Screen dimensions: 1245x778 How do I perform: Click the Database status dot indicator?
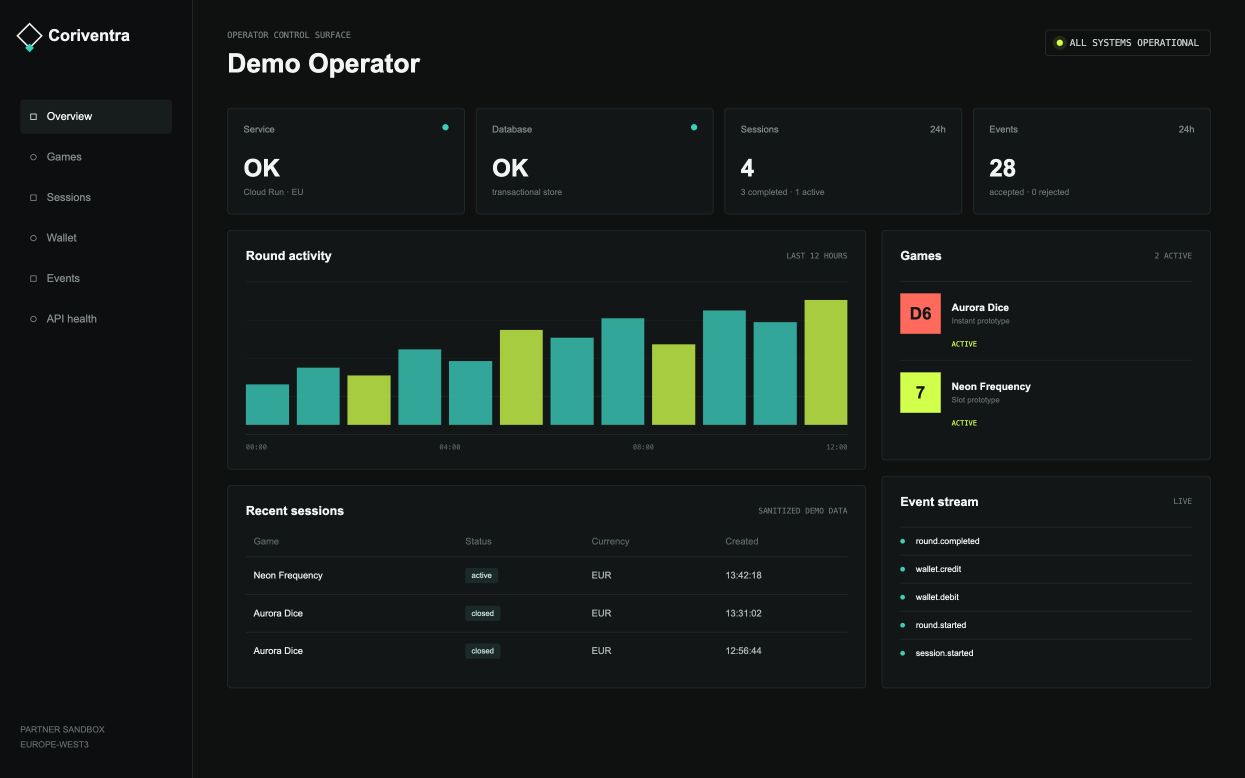click(694, 127)
